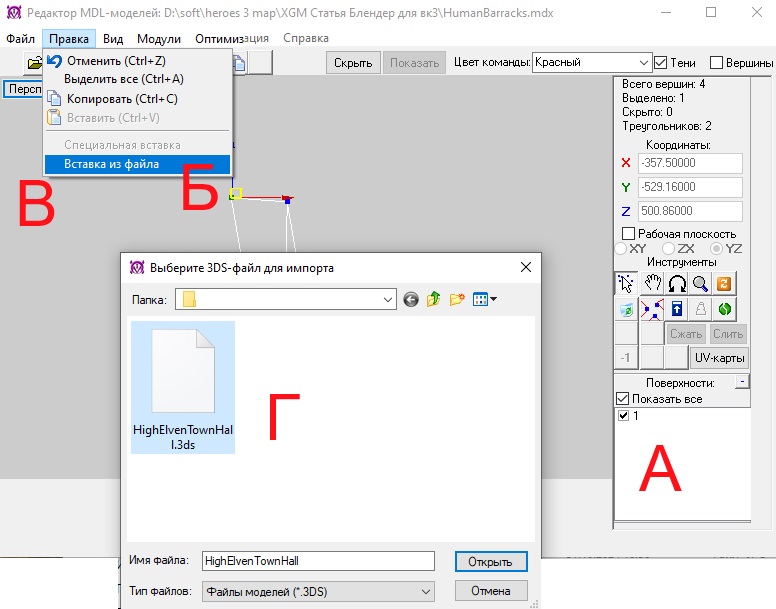
Task: Click the editor's title bar app icon
Action: tap(14, 12)
